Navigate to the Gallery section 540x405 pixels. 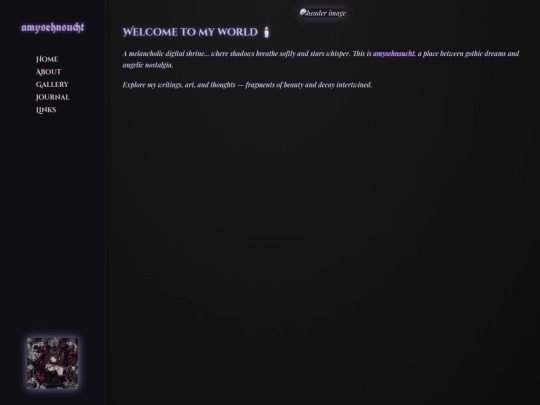(52, 84)
